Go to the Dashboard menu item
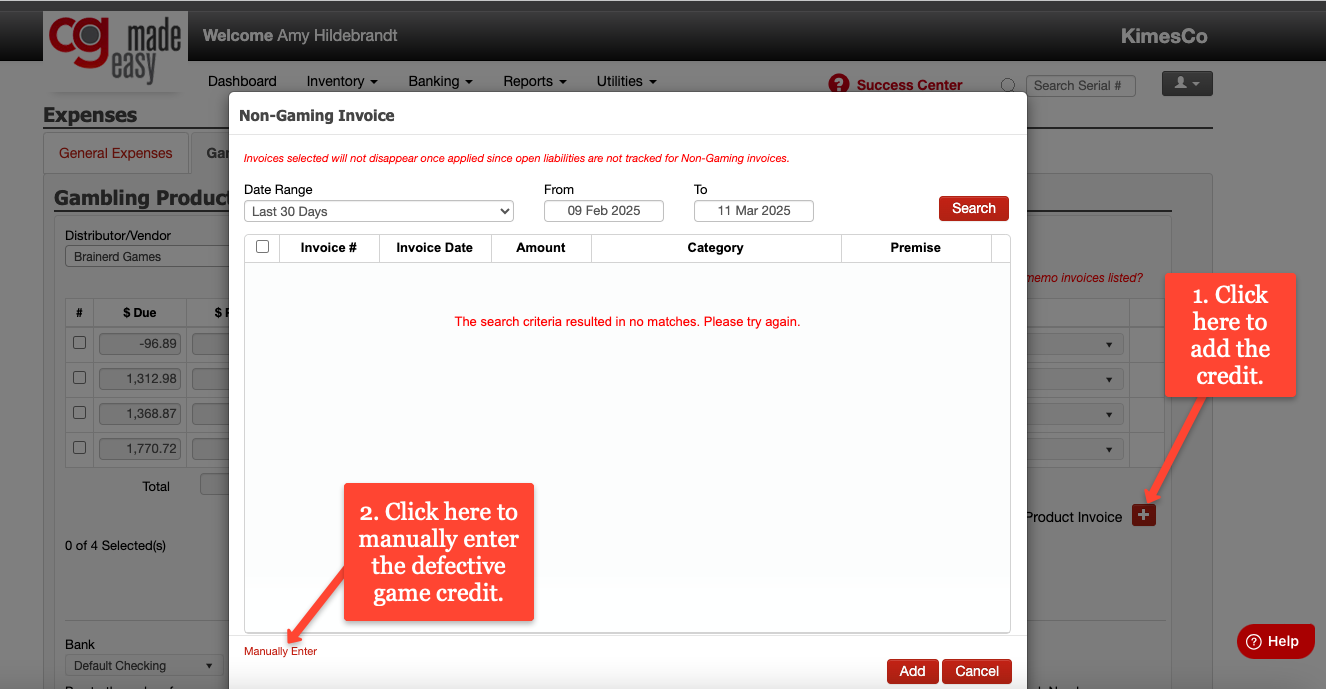 click(242, 81)
